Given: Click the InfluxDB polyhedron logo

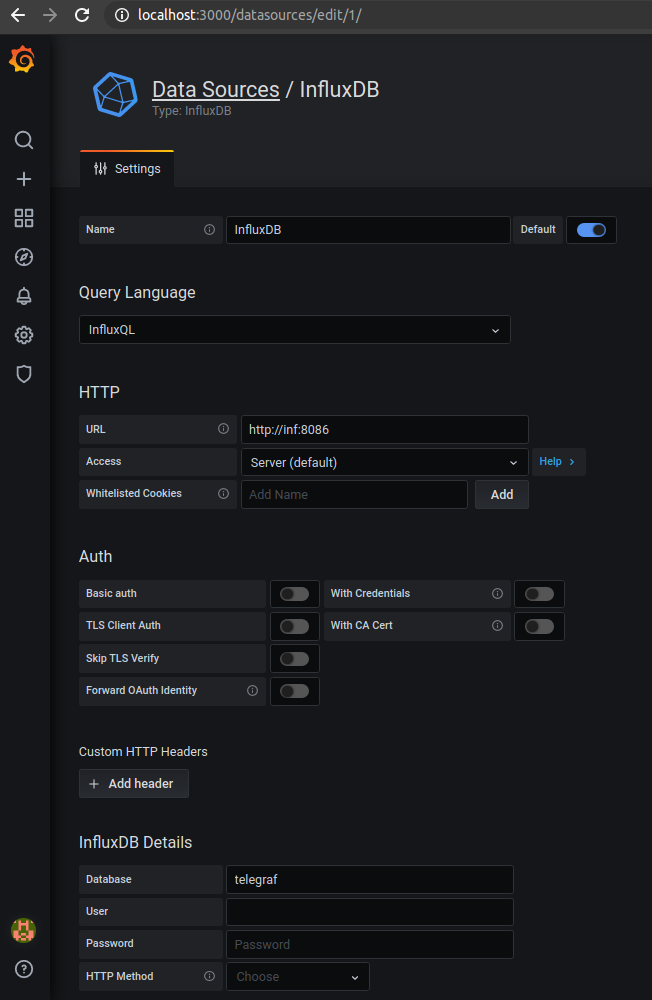Looking at the screenshot, I should (115, 94).
